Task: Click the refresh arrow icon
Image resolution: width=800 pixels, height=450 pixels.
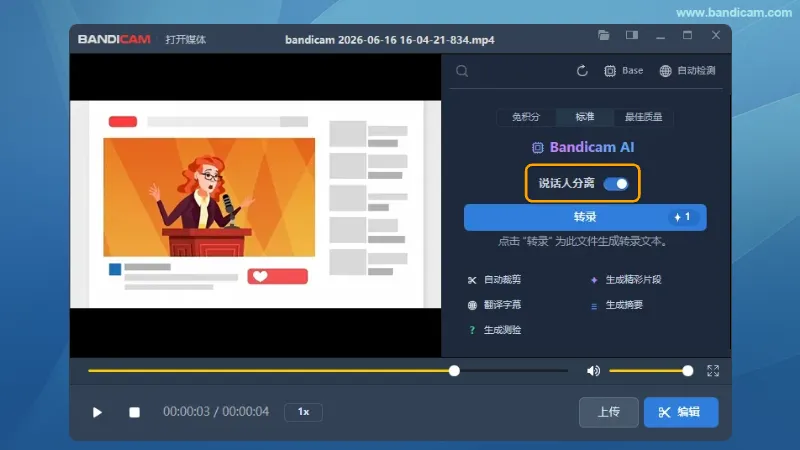Action: click(x=582, y=71)
